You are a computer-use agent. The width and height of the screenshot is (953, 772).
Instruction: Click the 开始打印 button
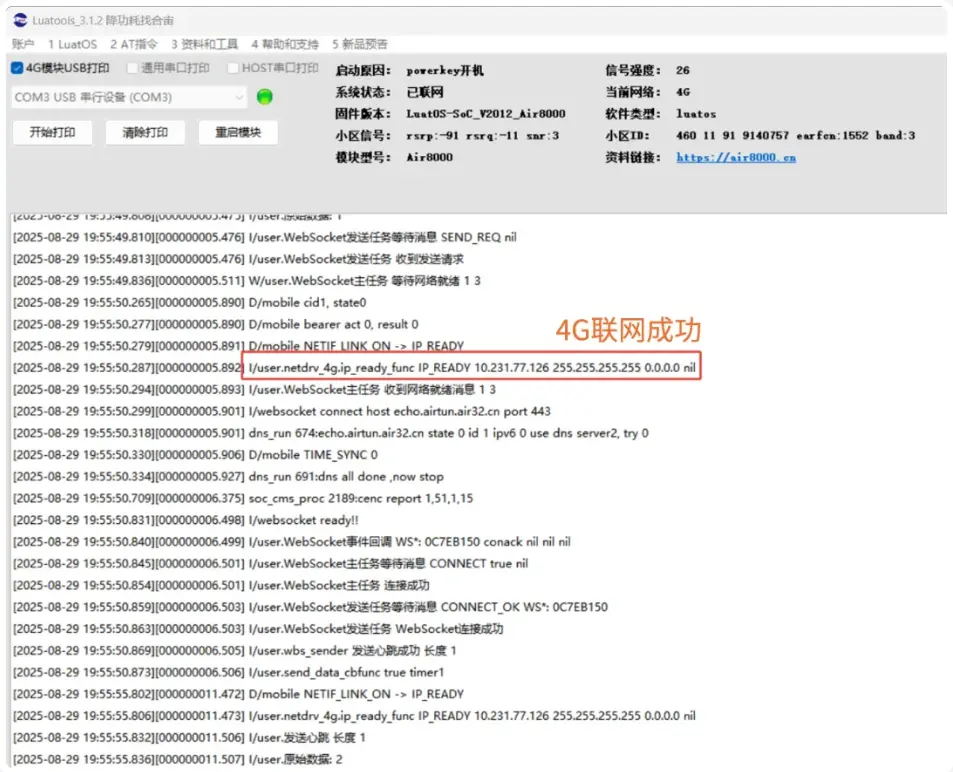[x=53, y=133]
